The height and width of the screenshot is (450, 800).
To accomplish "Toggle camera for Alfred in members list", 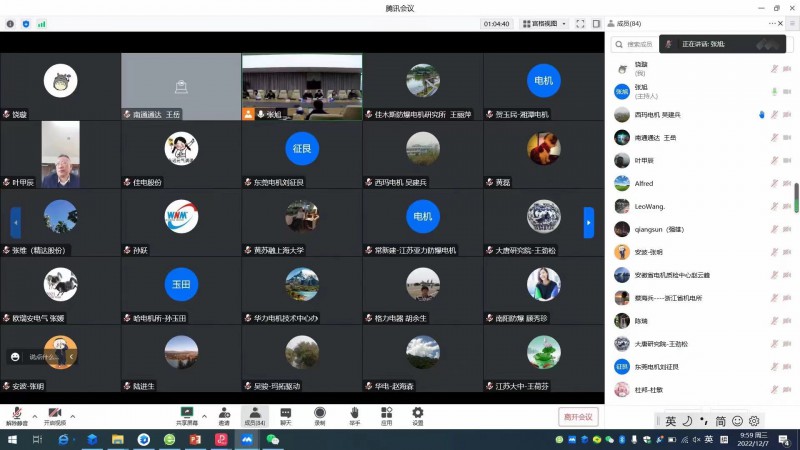I will [787, 183].
